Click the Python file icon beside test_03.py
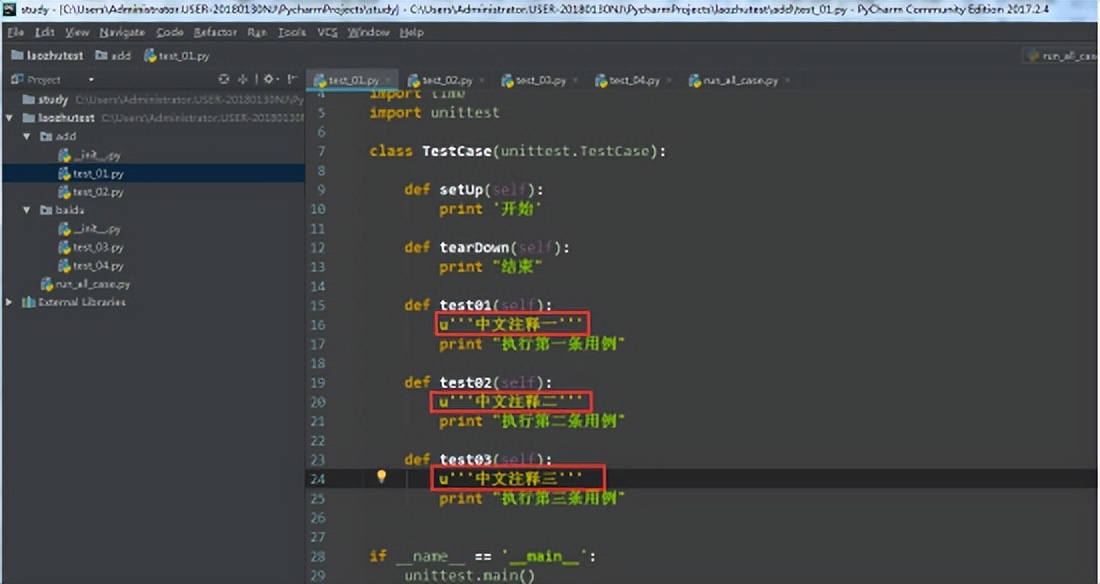Viewport: 1100px width, 584px height. pyautogui.click(x=65, y=246)
